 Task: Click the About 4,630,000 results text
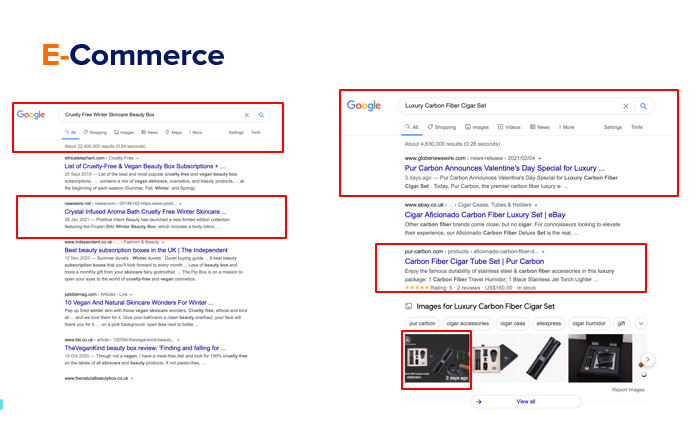(x=452, y=144)
